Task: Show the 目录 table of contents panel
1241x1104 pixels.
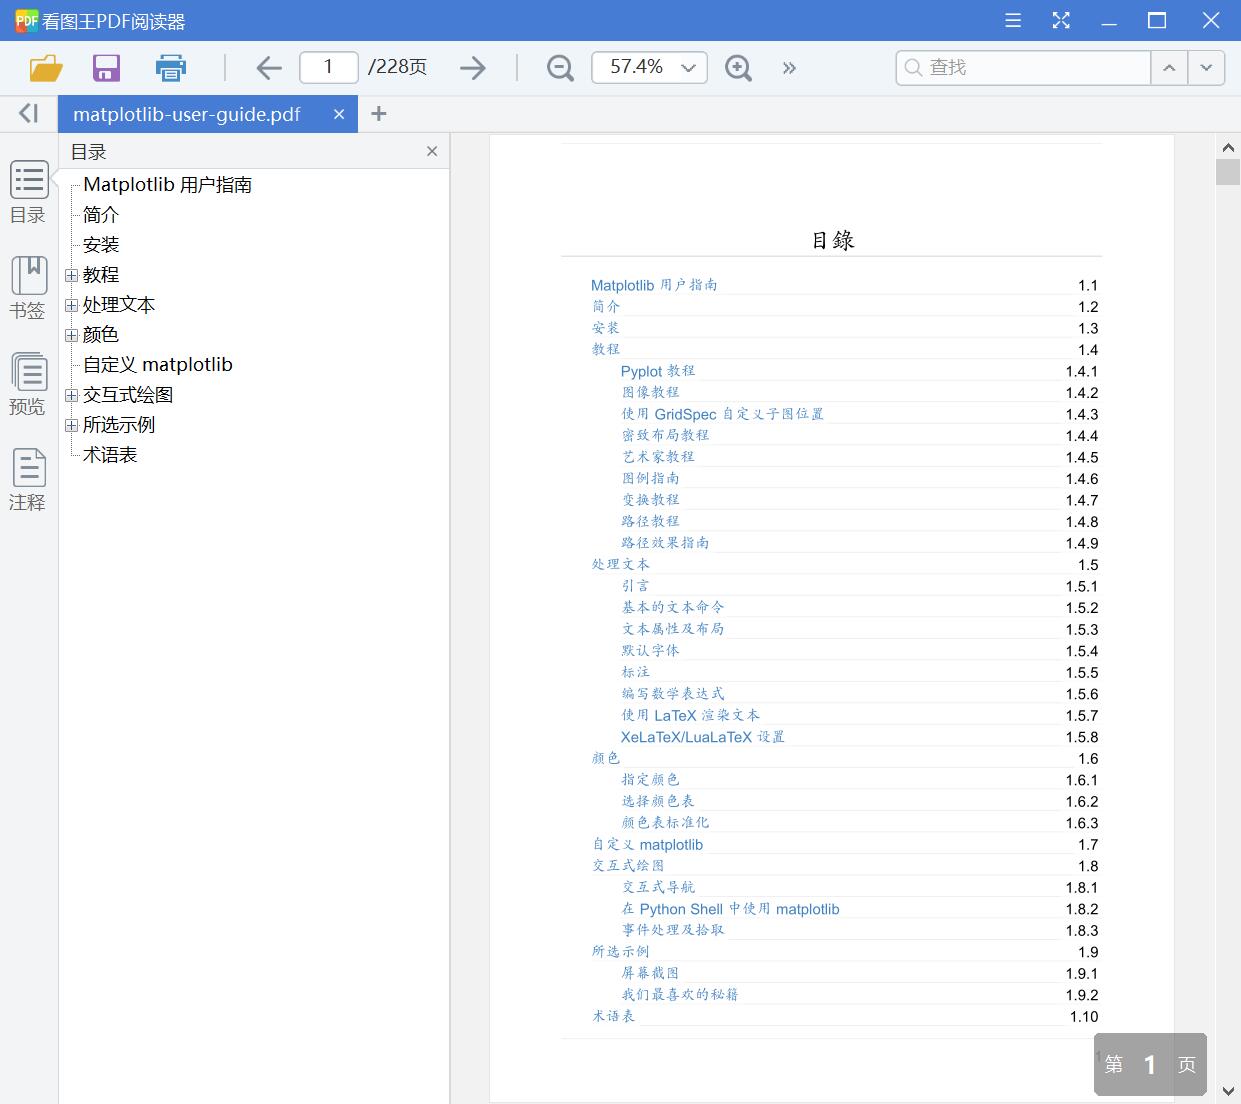Action: click(28, 190)
